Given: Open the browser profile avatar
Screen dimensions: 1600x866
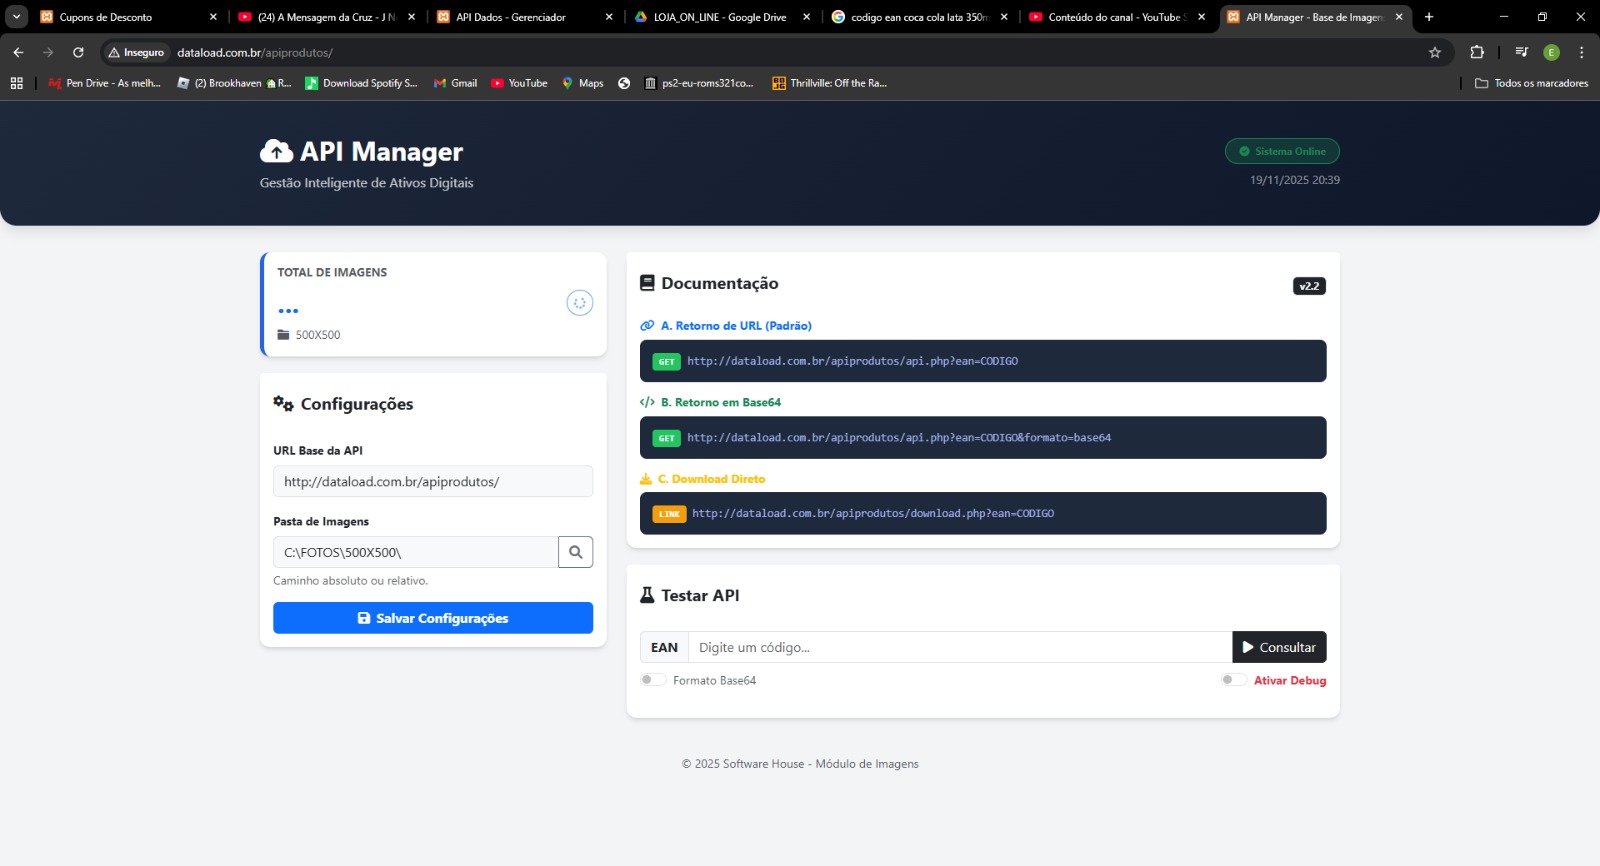Looking at the screenshot, I should pyautogui.click(x=1551, y=53).
